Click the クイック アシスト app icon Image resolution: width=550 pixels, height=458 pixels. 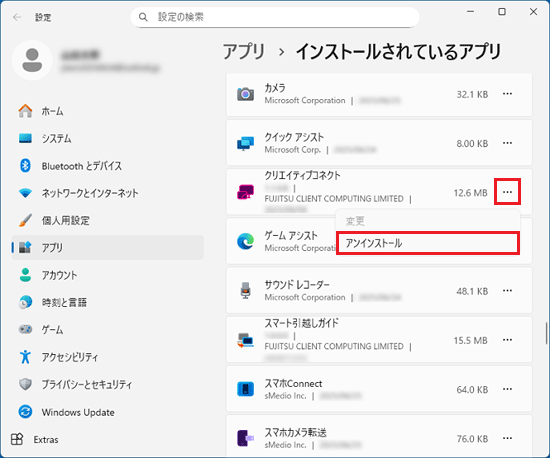[x=246, y=143]
